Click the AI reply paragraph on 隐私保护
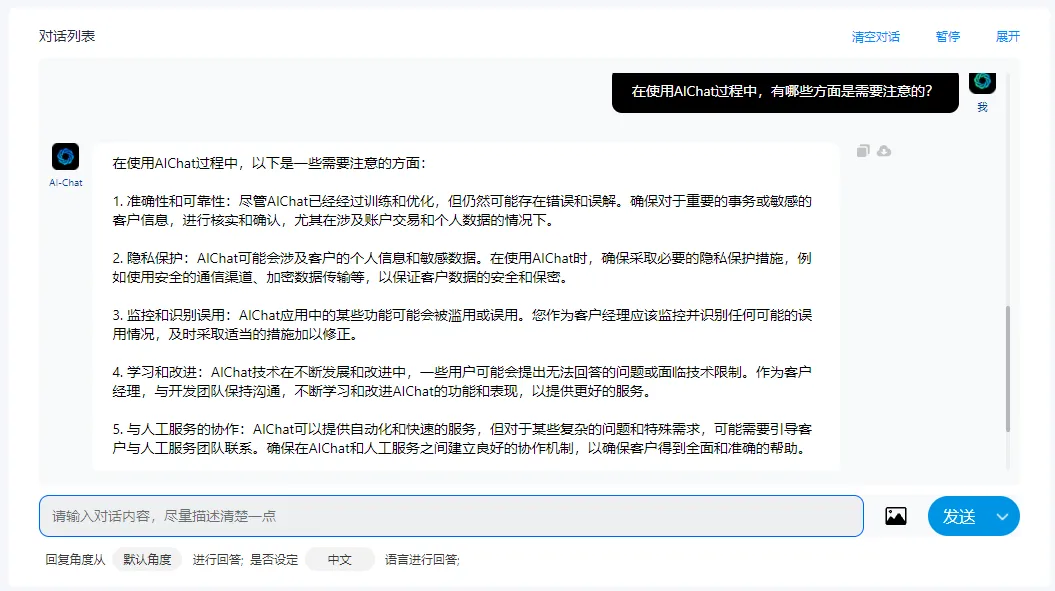 [x=462, y=267]
